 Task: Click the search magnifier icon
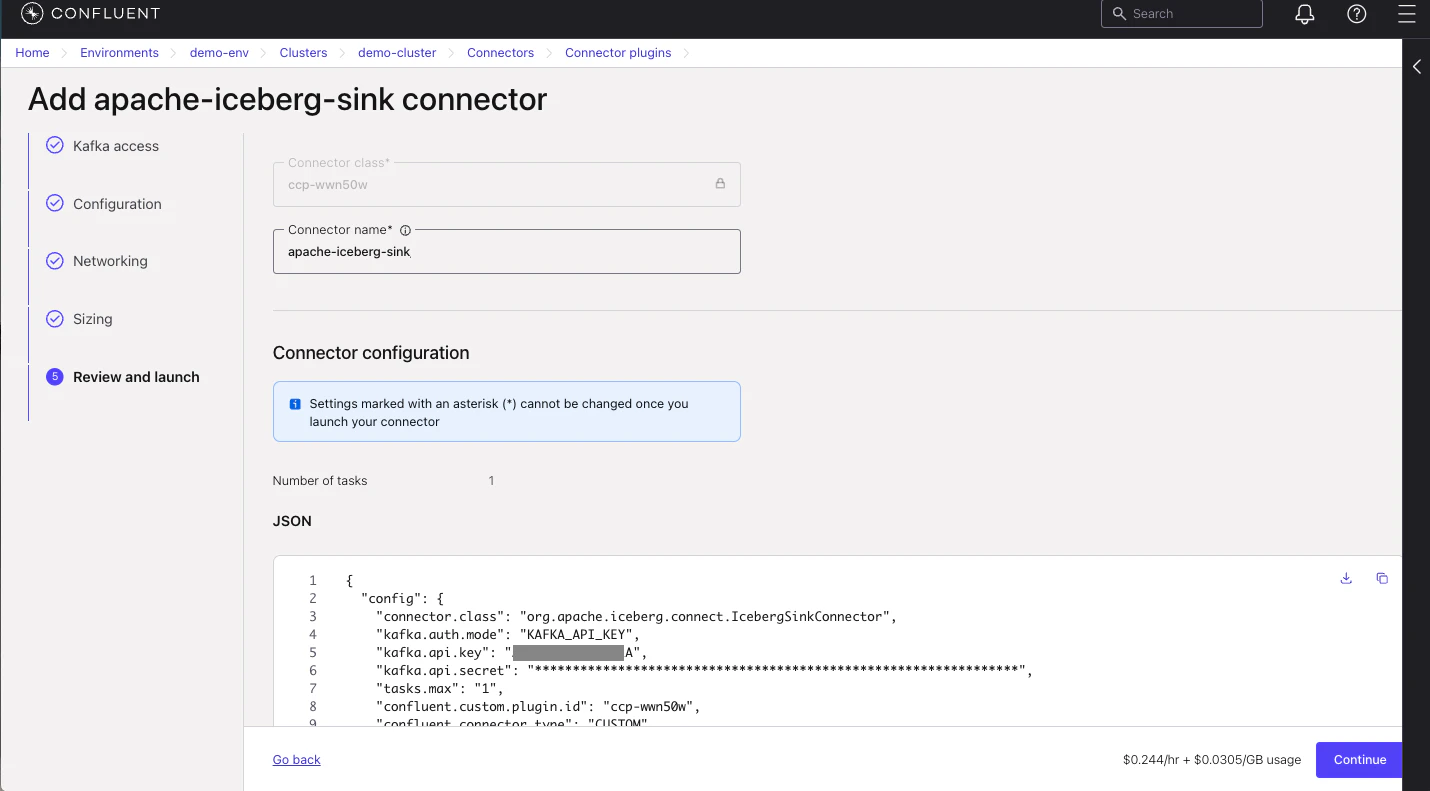coord(1120,14)
